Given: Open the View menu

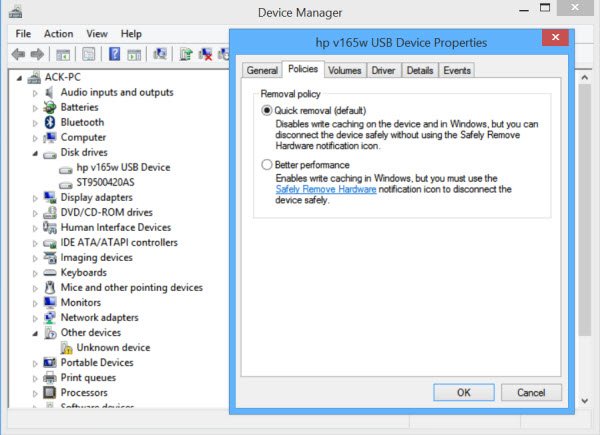Looking at the screenshot, I should click(x=97, y=34).
